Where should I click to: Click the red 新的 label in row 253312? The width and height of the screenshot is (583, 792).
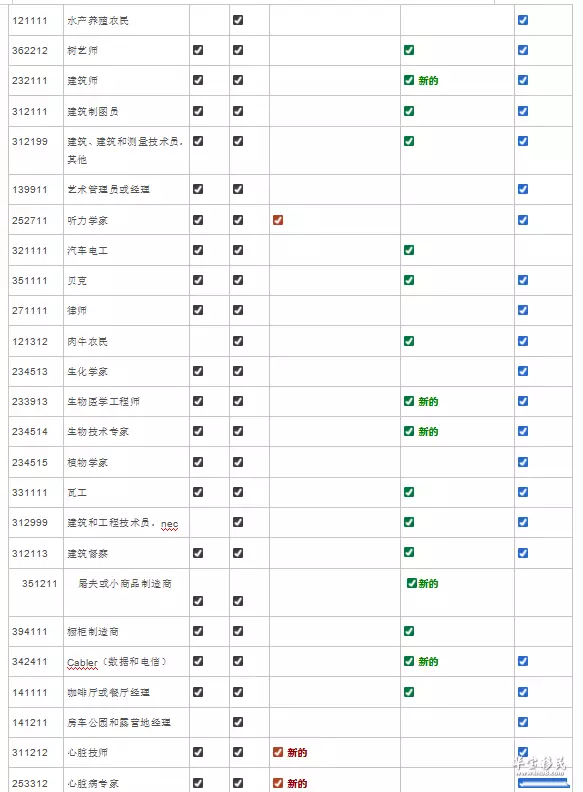tap(297, 783)
